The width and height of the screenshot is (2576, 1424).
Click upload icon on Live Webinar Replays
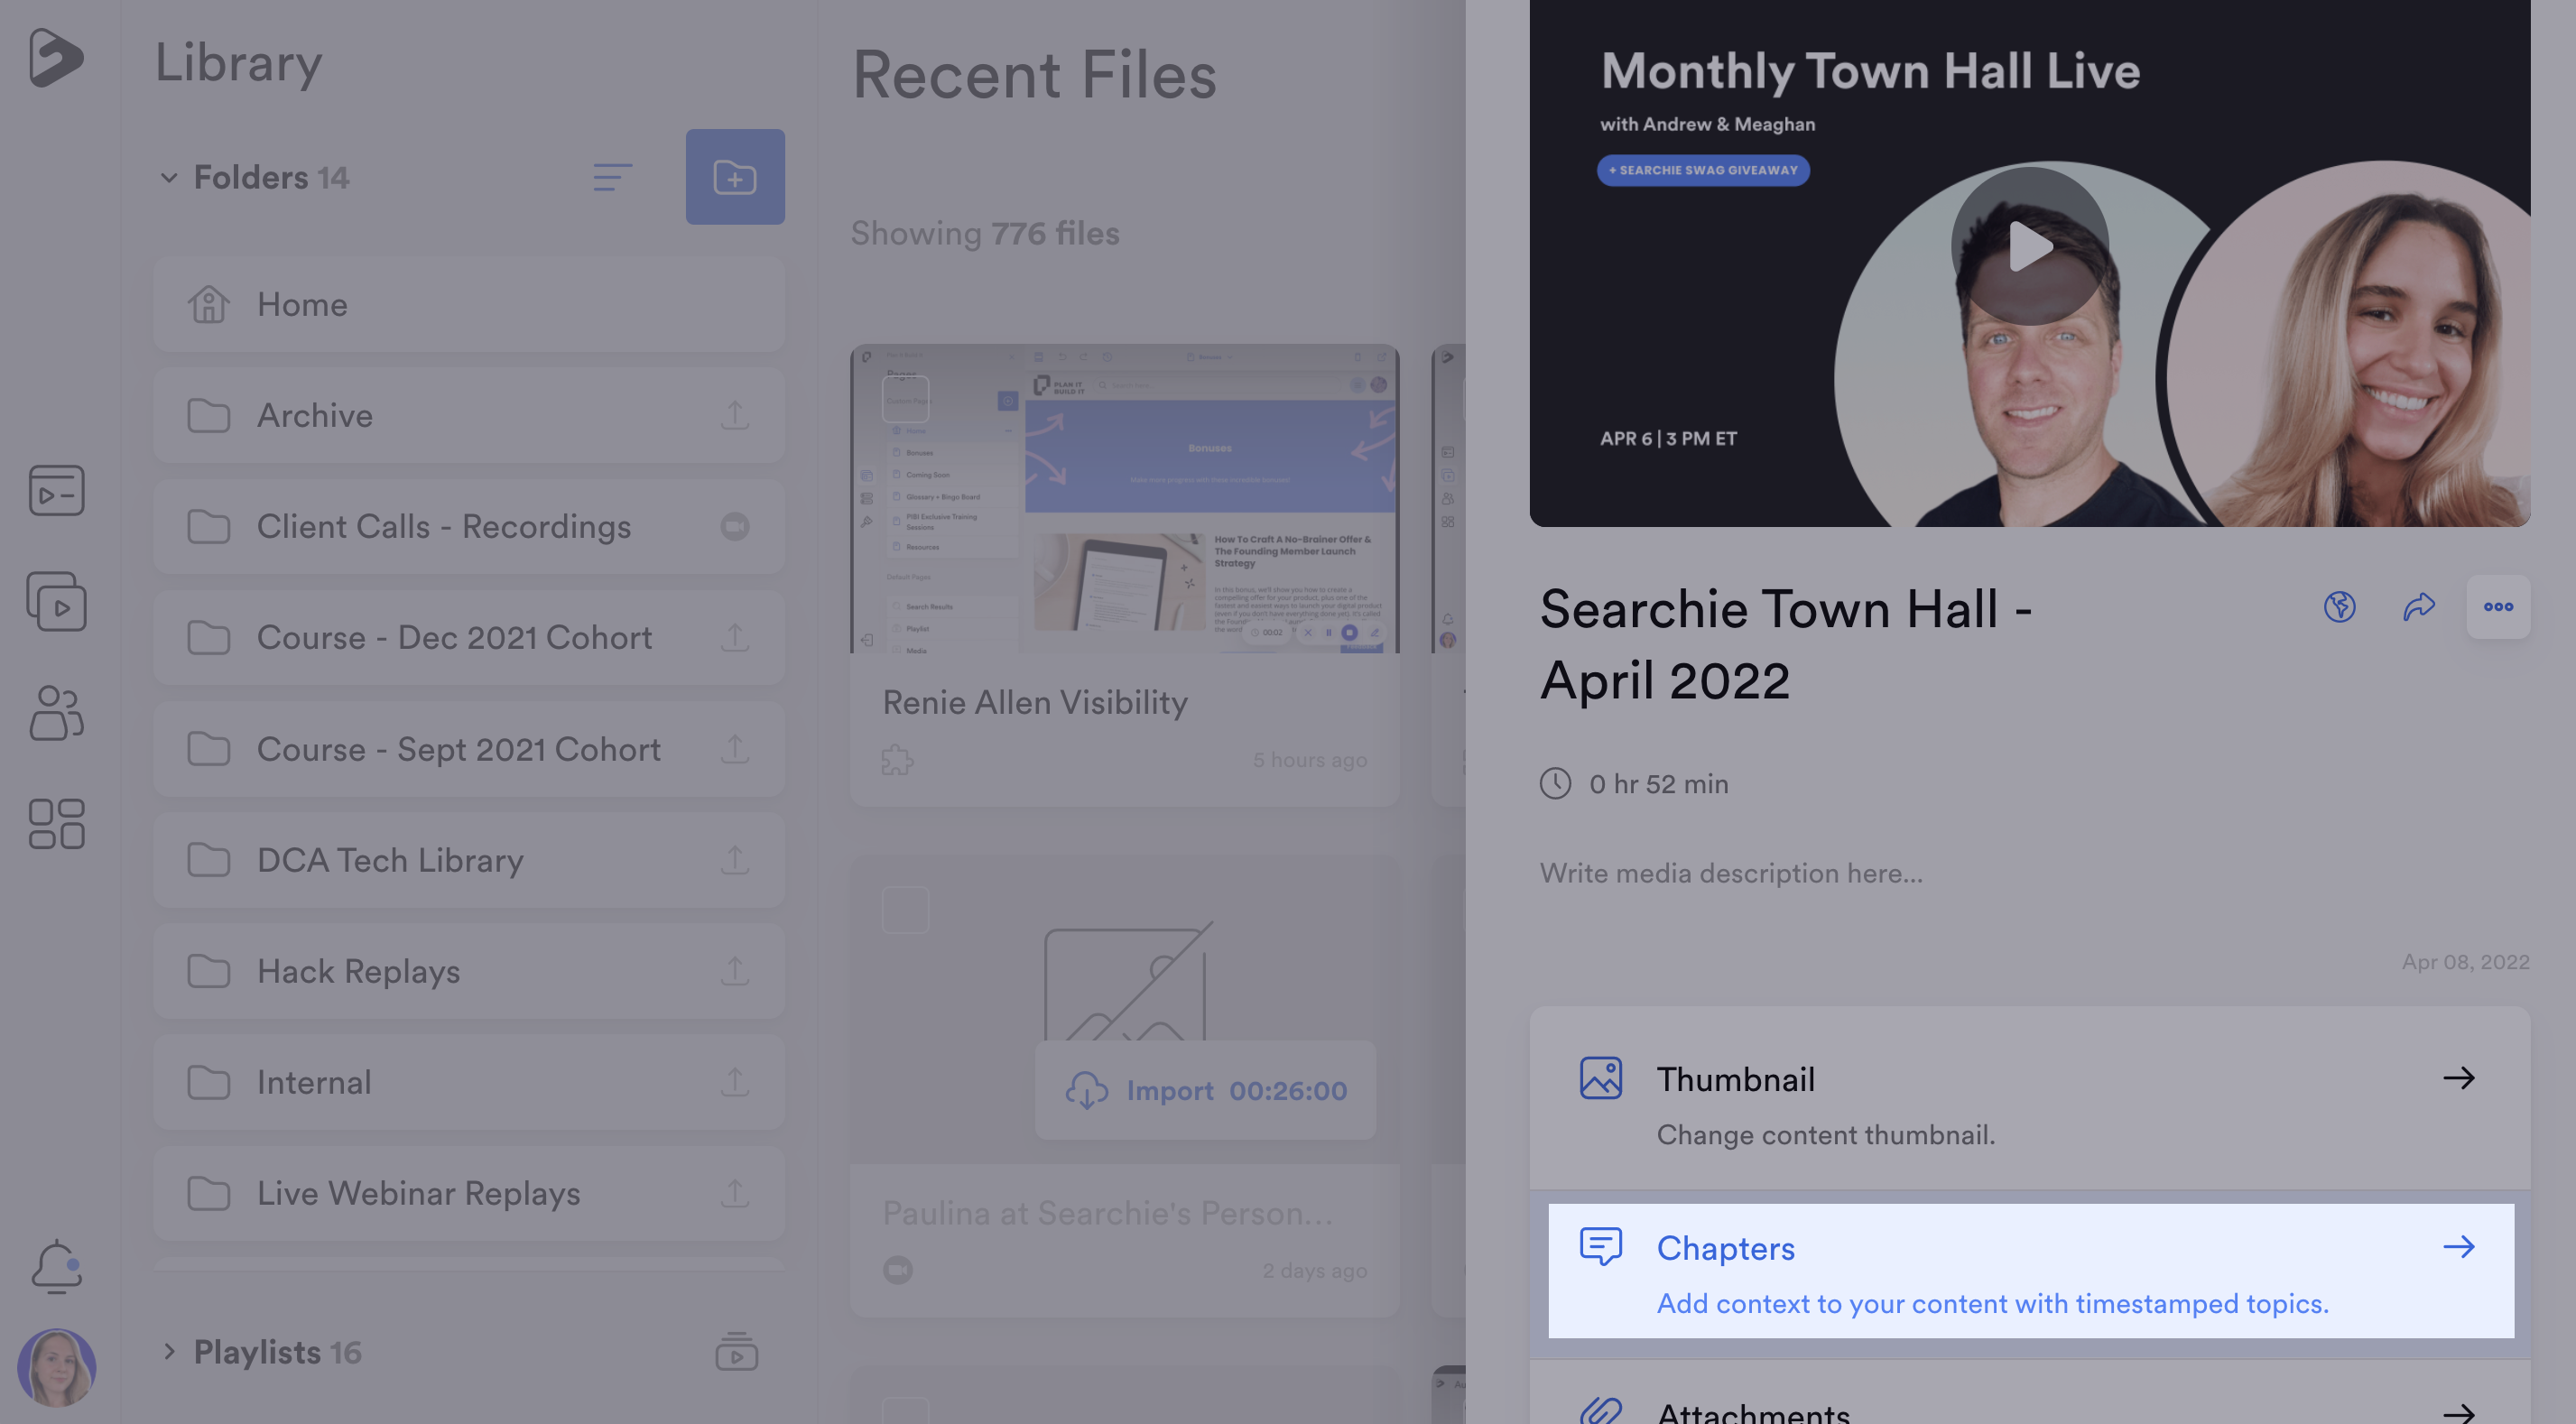[x=735, y=1193]
